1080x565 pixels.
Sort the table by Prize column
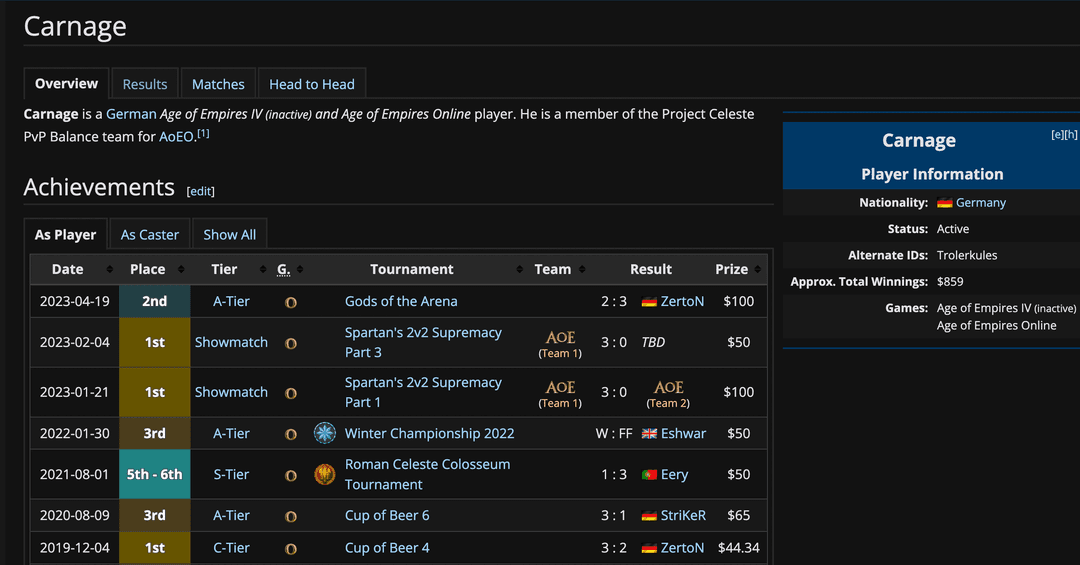(758, 269)
